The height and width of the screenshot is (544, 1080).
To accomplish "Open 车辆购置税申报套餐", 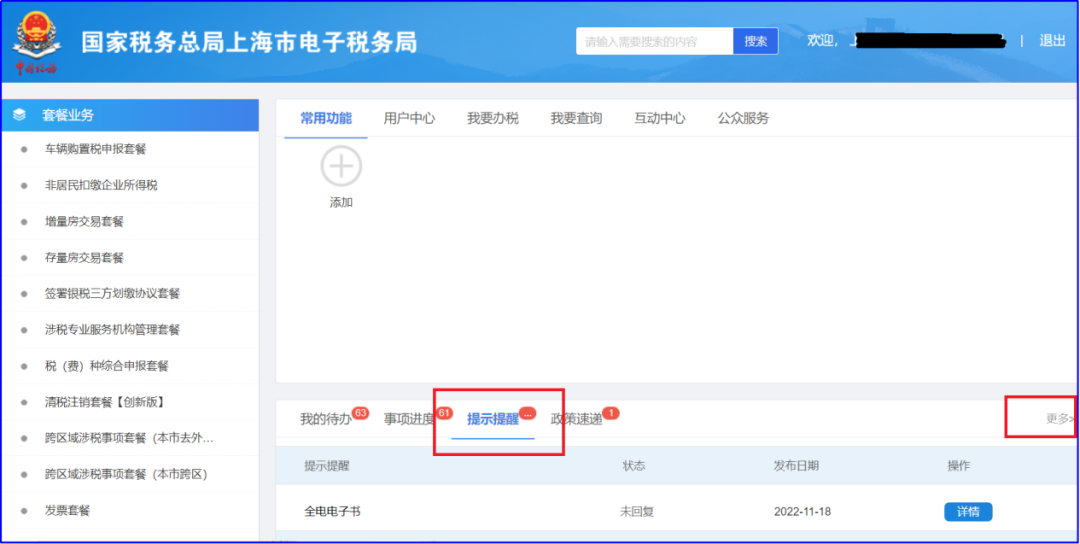I will point(96,149).
